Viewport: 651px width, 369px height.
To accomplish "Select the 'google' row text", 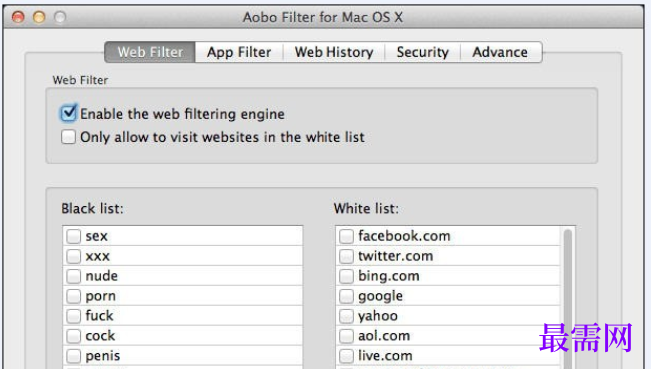I will pos(380,296).
